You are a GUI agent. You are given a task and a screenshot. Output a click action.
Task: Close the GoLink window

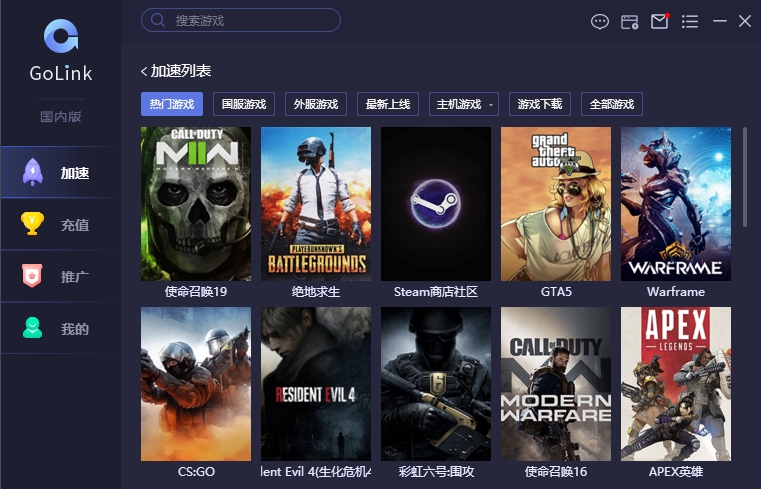[x=745, y=21]
